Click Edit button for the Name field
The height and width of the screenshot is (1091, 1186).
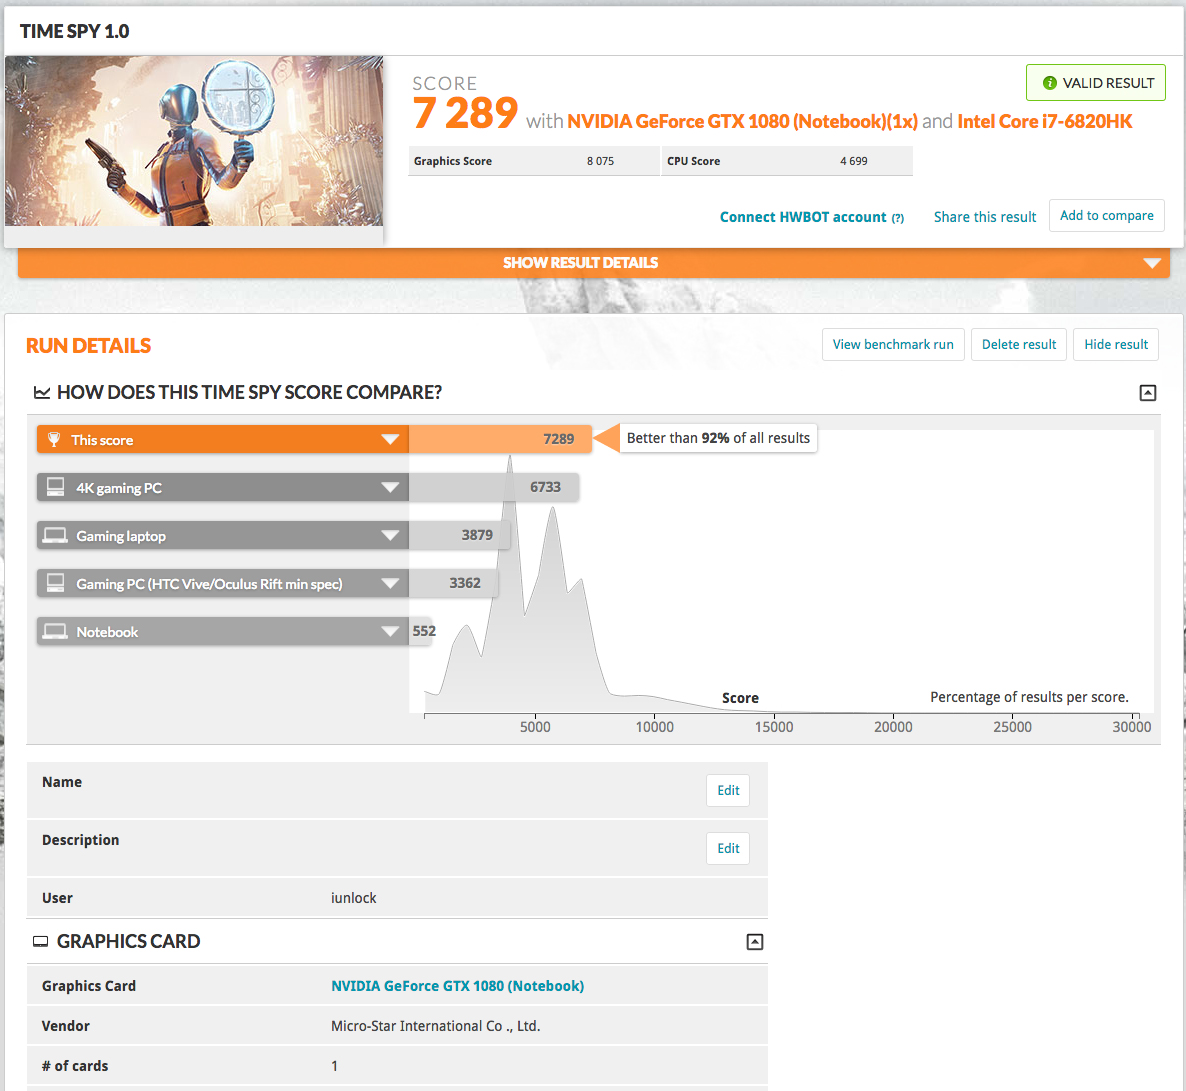click(728, 791)
